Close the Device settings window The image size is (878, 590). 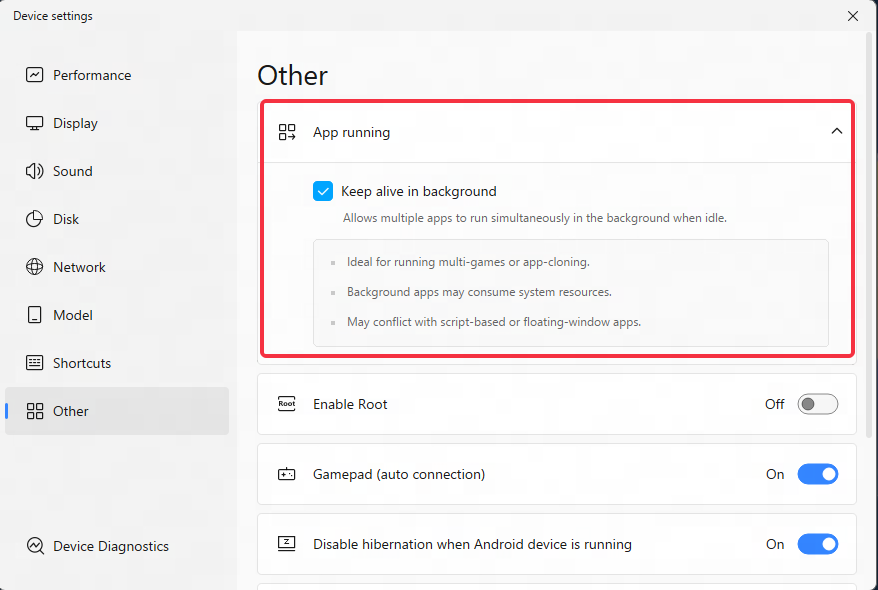852,16
